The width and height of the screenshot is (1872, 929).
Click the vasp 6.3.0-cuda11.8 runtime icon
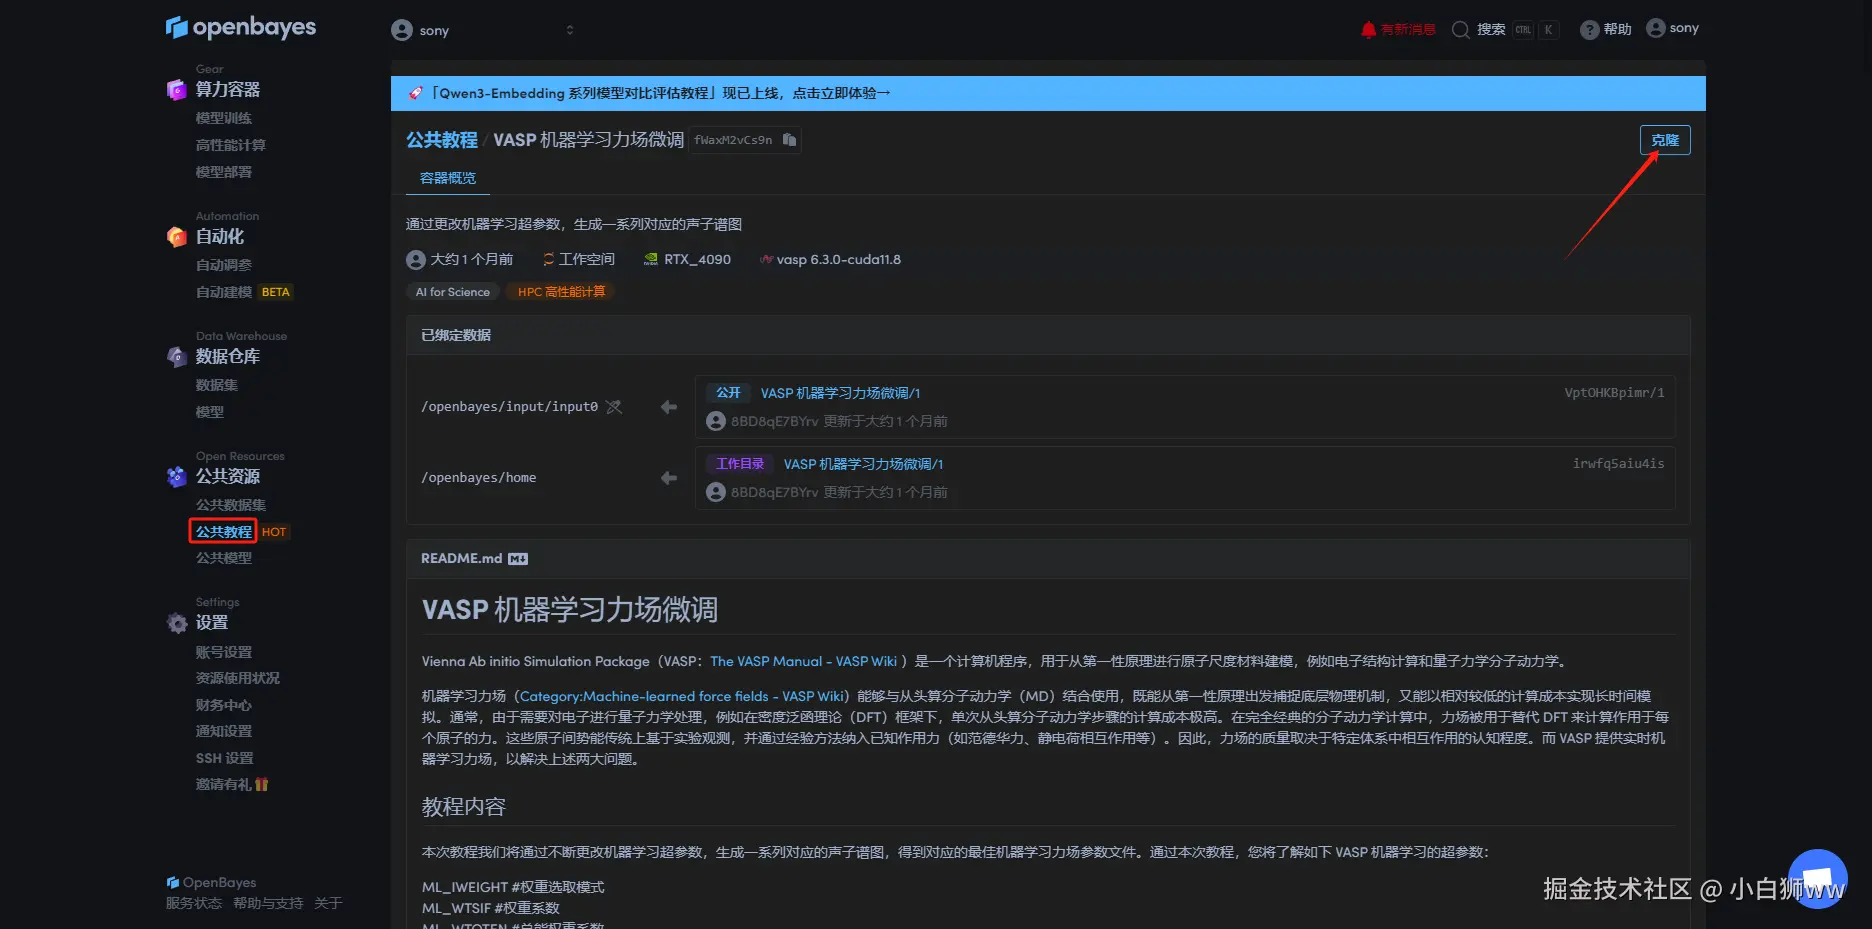[x=766, y=260]
